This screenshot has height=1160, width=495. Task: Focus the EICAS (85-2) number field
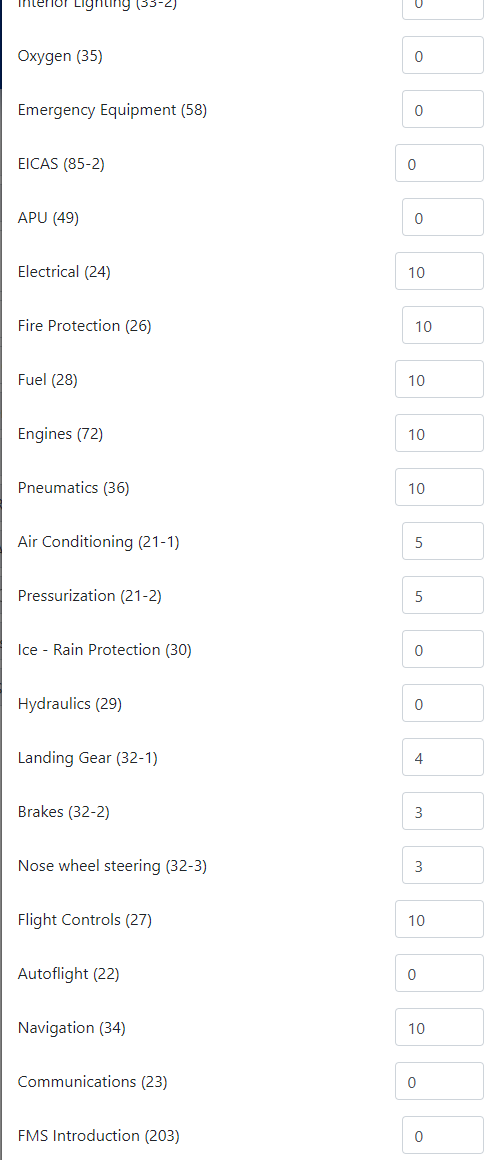click(x=440, y=164)
